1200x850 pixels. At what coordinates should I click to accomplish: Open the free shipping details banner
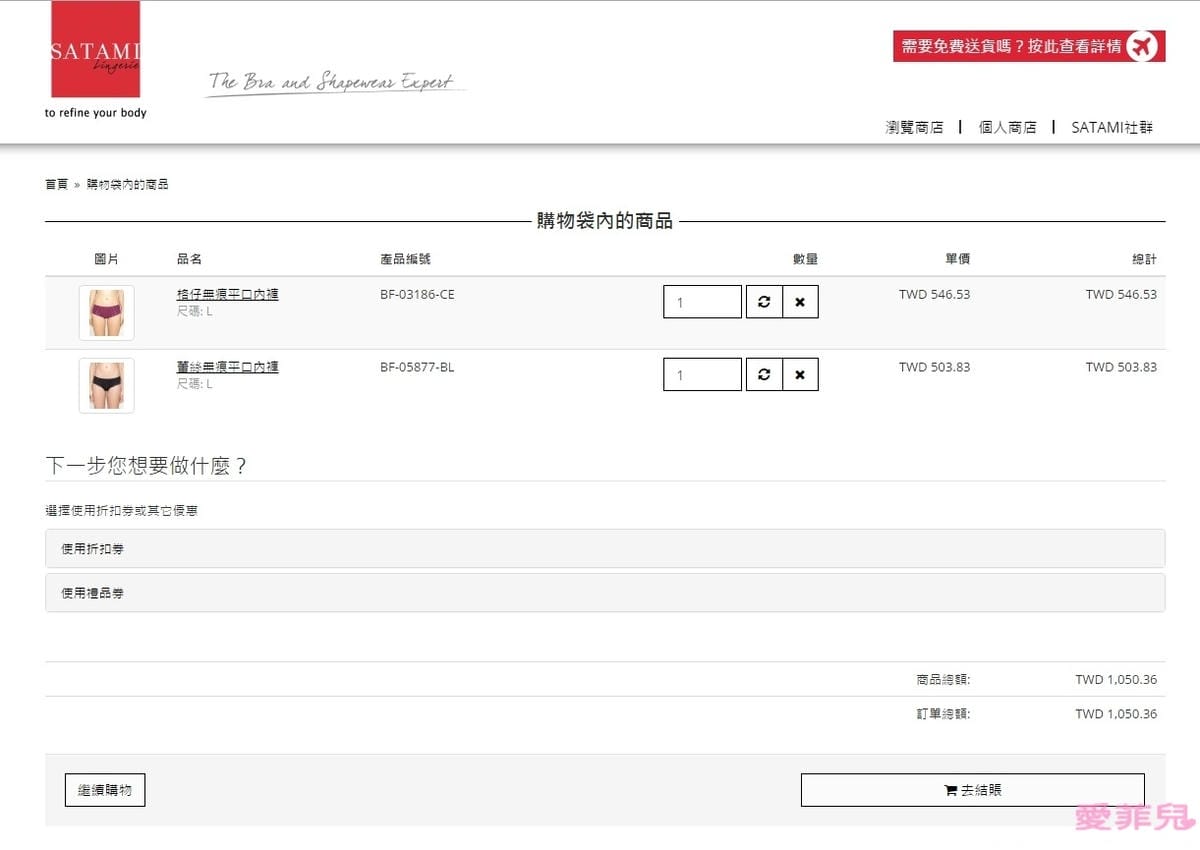click(1029, 46)
